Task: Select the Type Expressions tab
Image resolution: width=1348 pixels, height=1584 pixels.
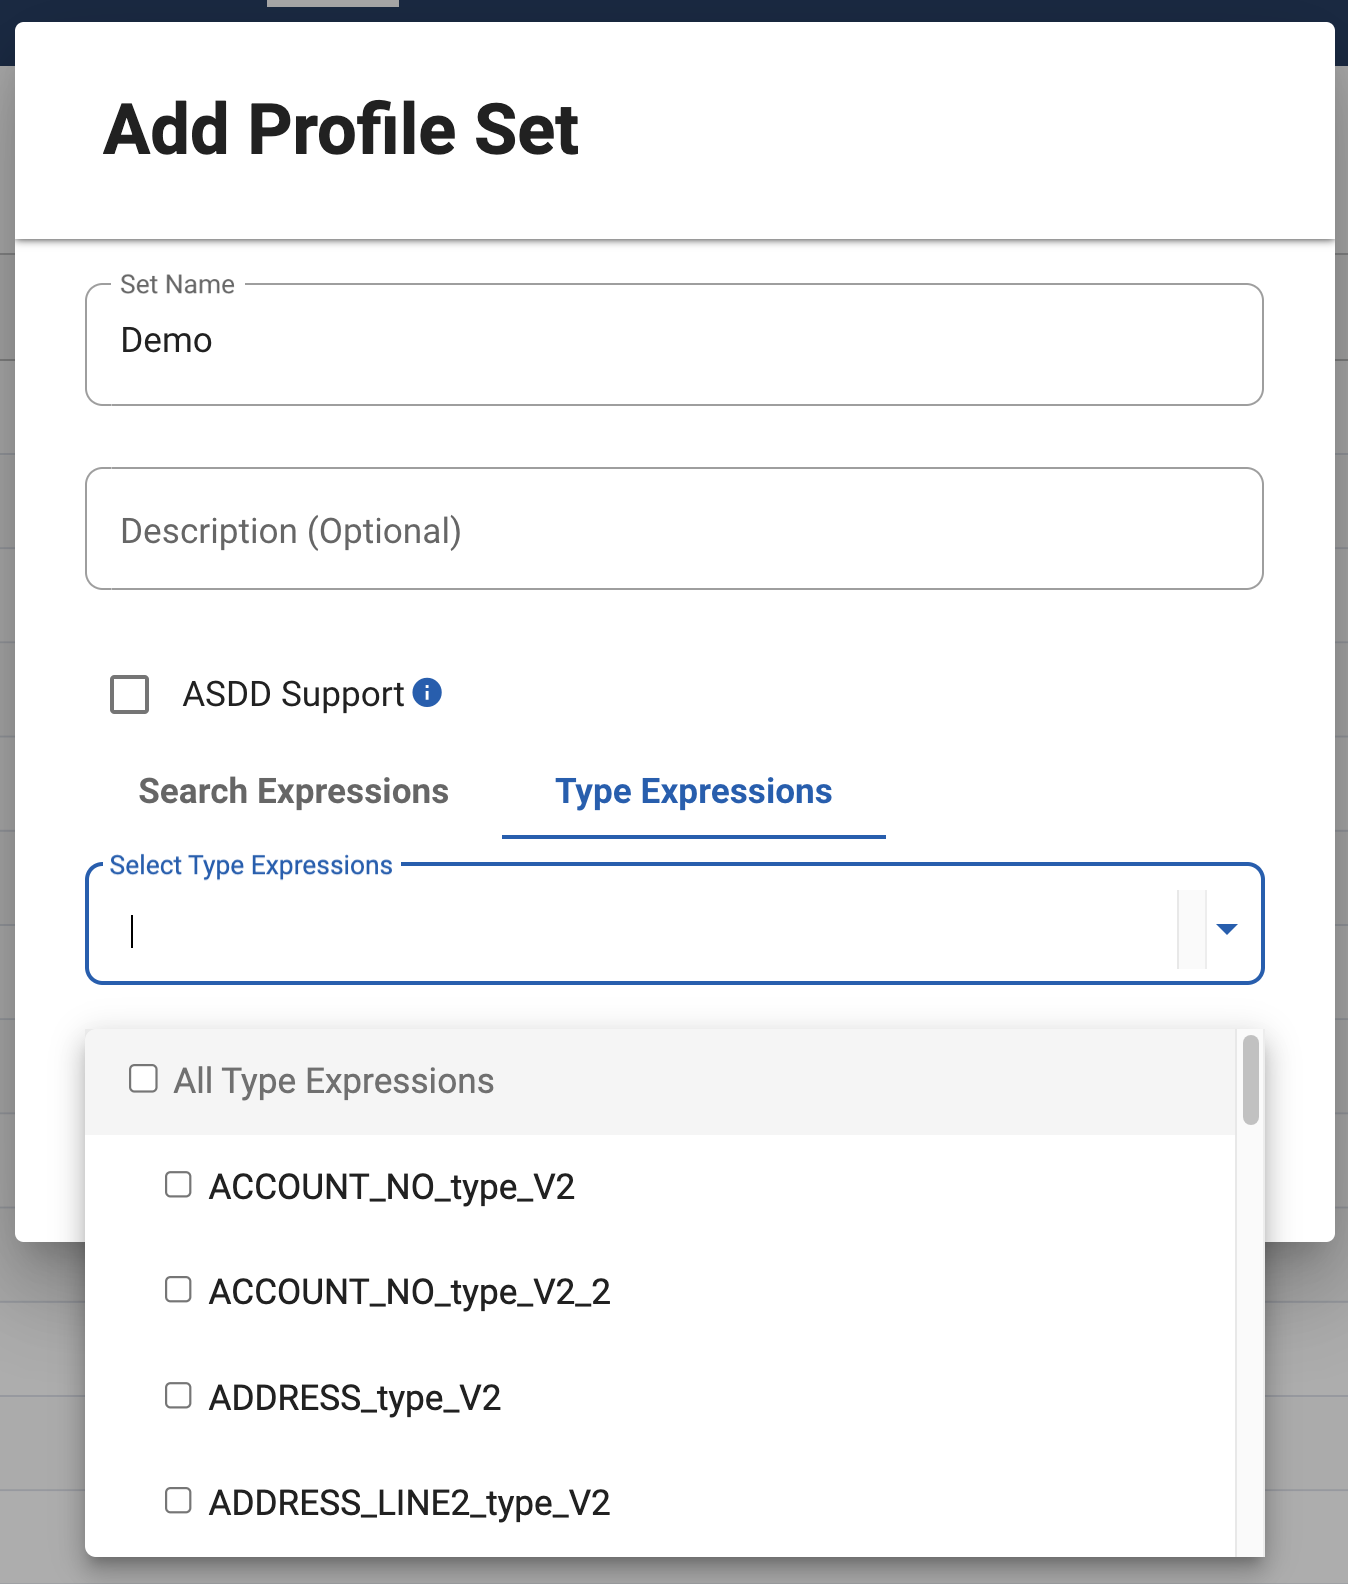Action: tap(693, 791)
